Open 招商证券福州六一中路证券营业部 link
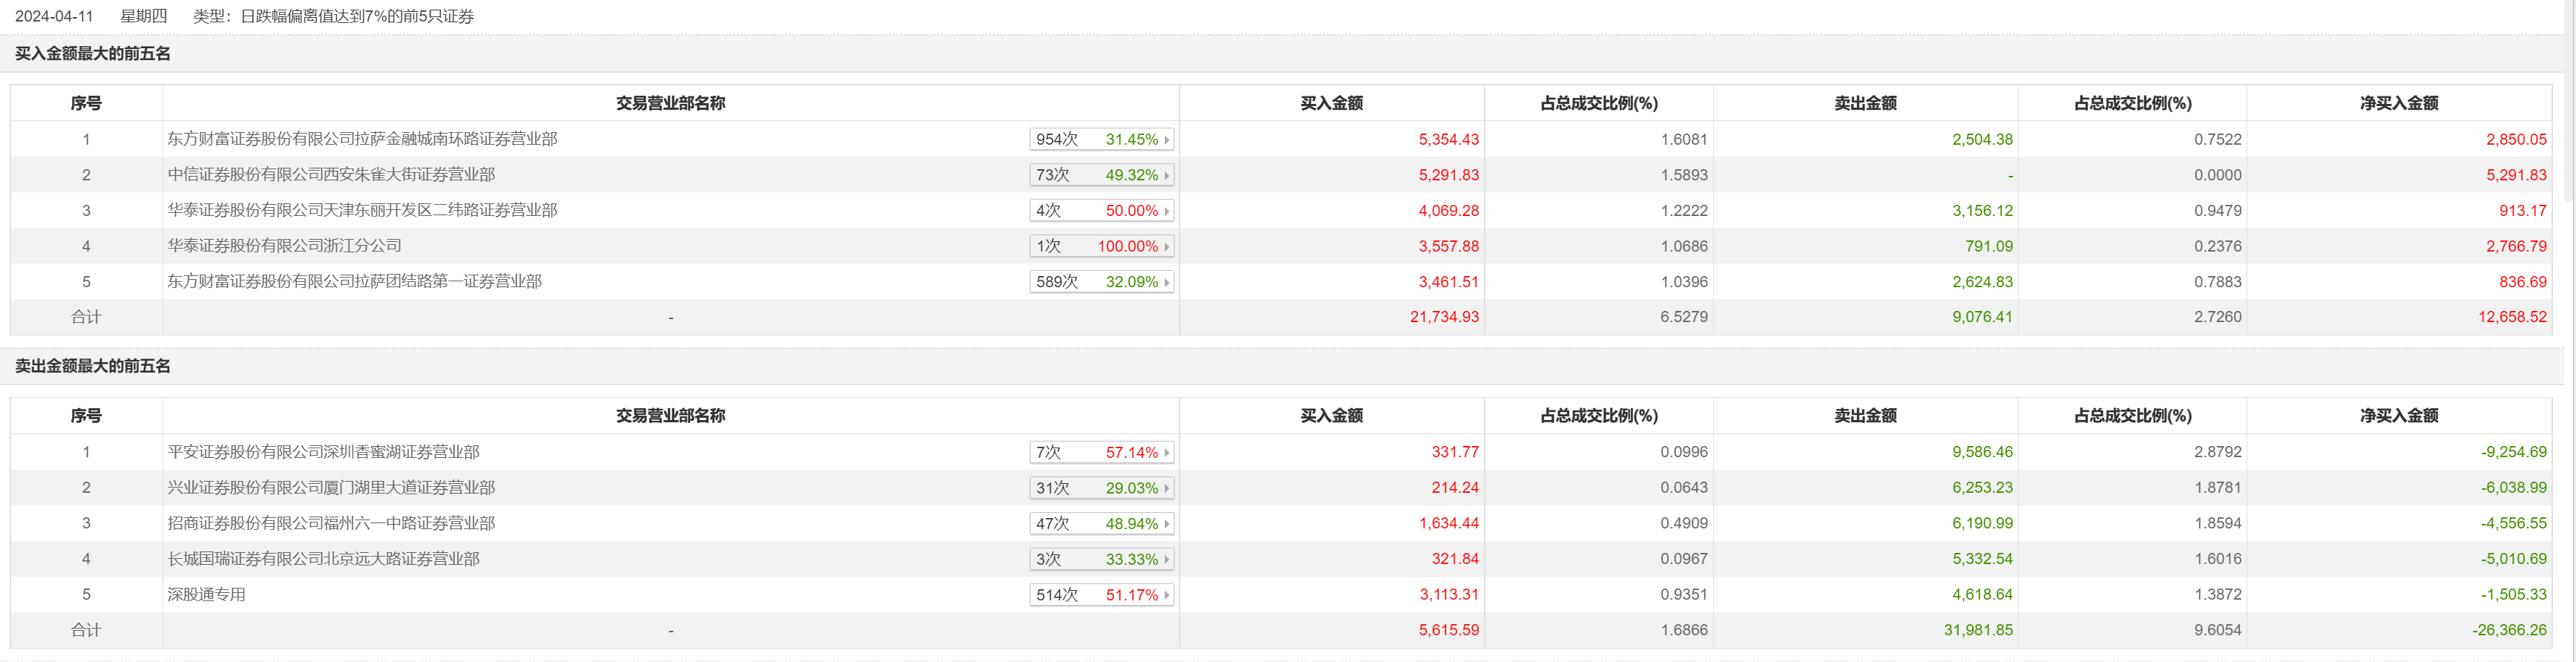This screenshot has height=662, width=2576. coord(331,523)
